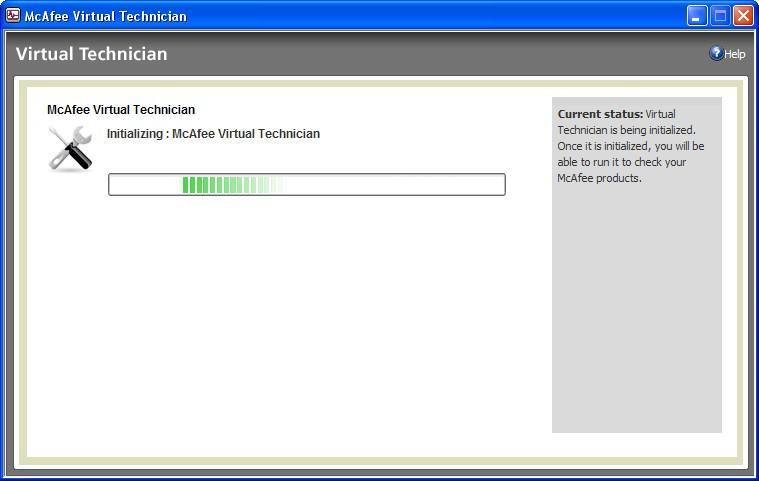Minimize the McAfee Virtual Technician window
The width and height of the screenshot is (759, 481).
pos(697,16)
